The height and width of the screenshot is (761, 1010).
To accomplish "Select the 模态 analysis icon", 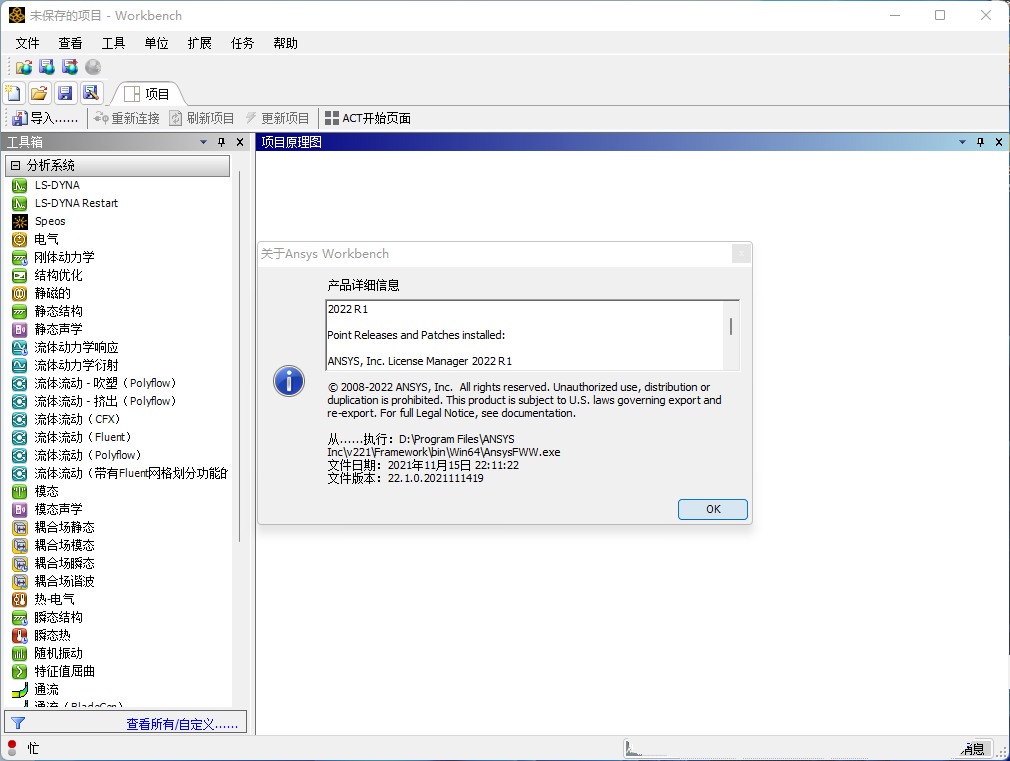I will (x=19, y=492).
